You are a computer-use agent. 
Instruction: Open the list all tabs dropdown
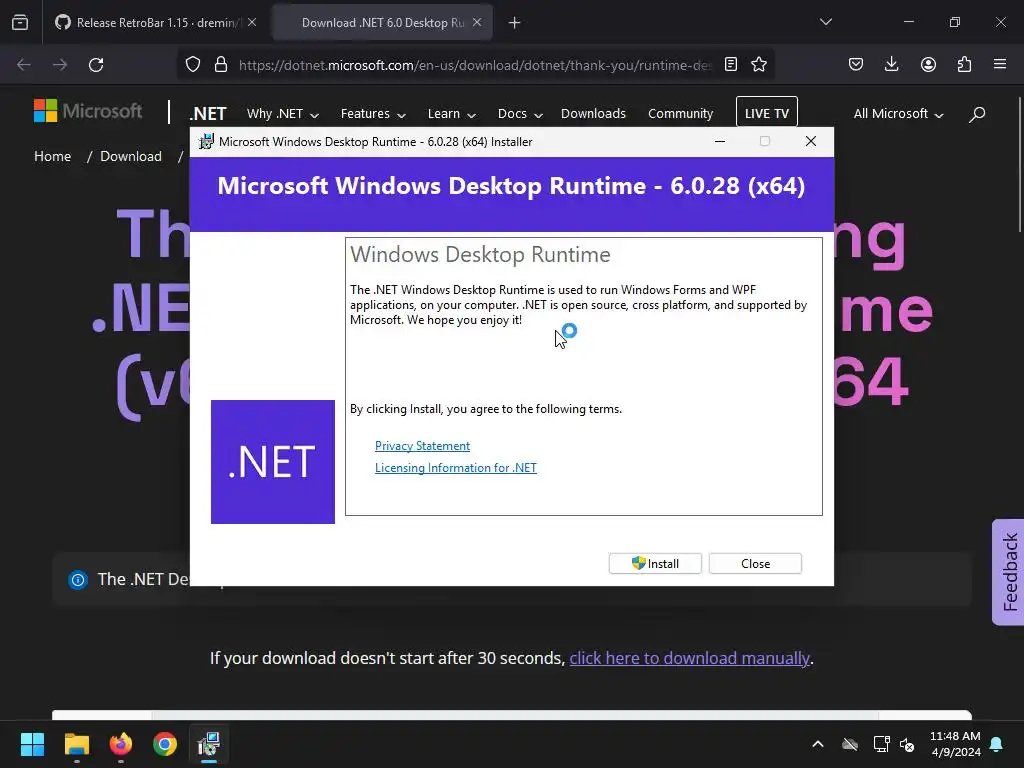tap(825, 22)
